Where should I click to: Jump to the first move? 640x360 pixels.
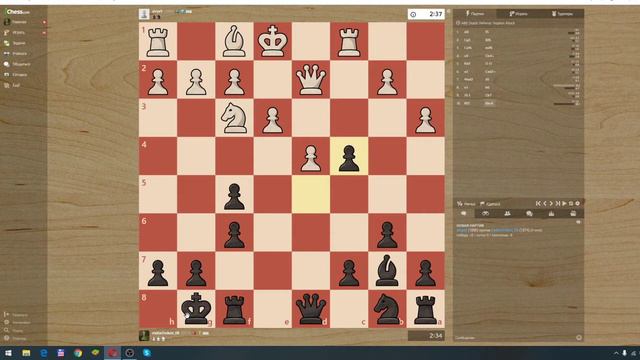point(538,203)
